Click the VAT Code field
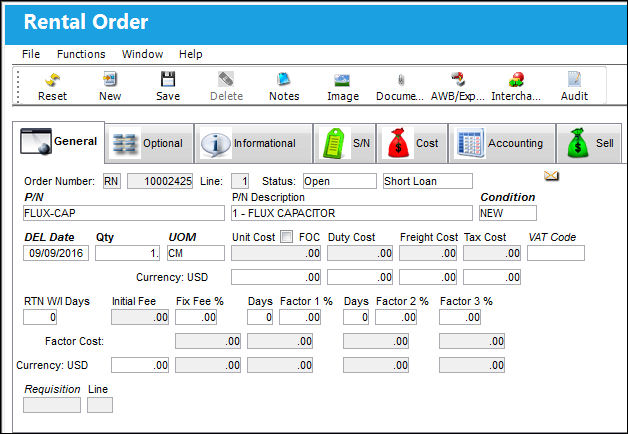This screenshot has height=434, width=628. point(556,253)
